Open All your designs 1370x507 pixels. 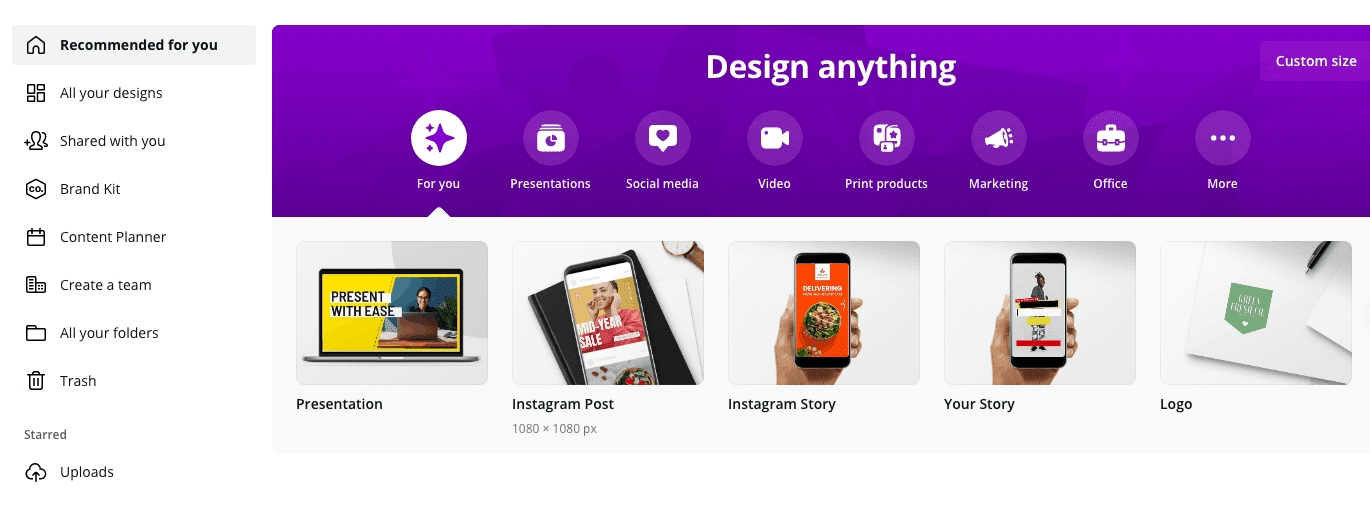click(110, 93)
